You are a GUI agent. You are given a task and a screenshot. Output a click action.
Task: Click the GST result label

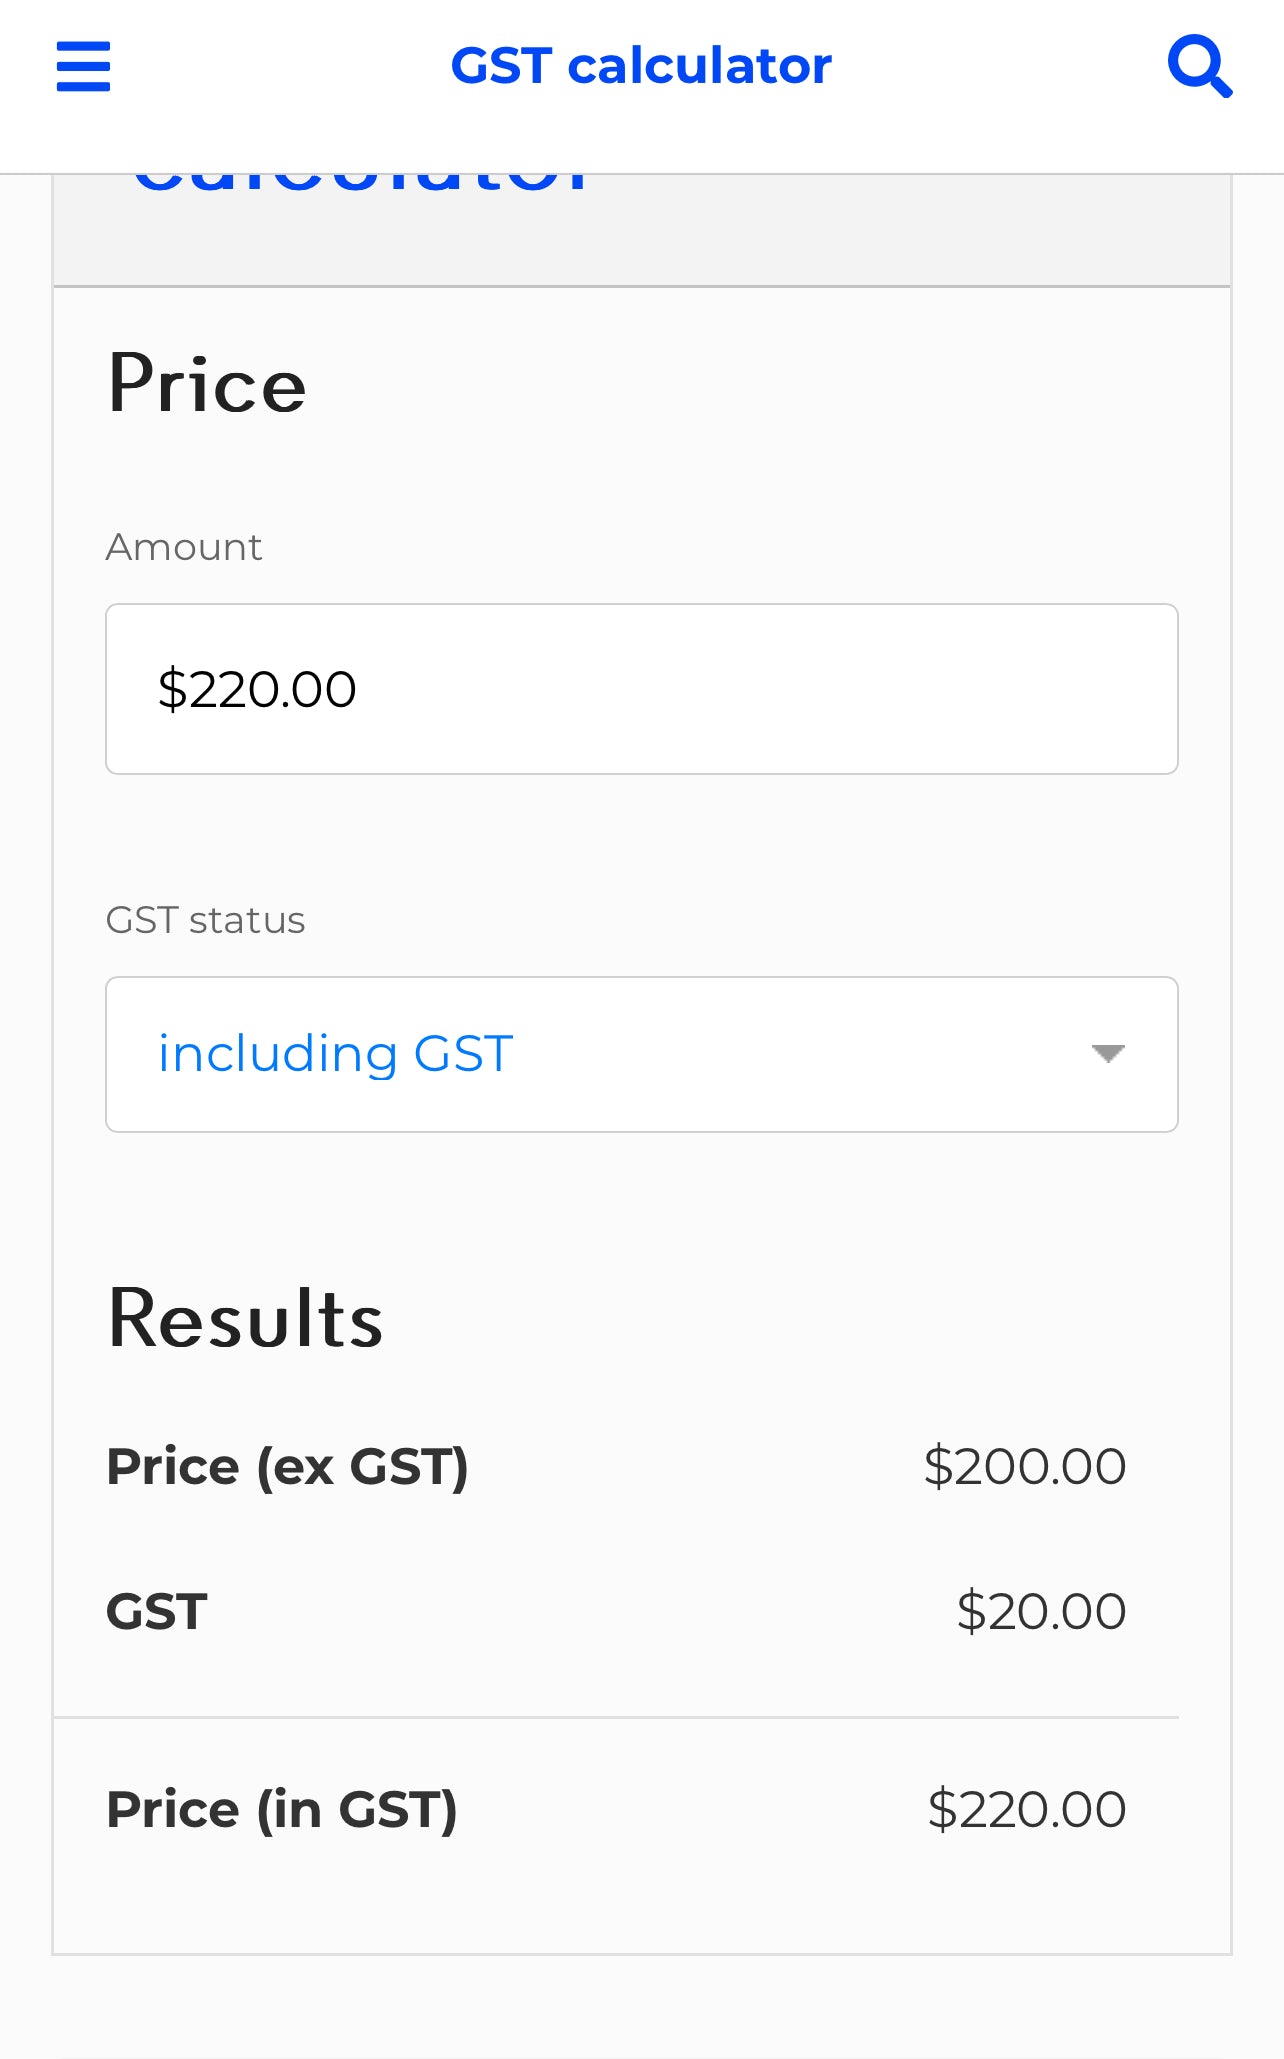[157, 1612]
